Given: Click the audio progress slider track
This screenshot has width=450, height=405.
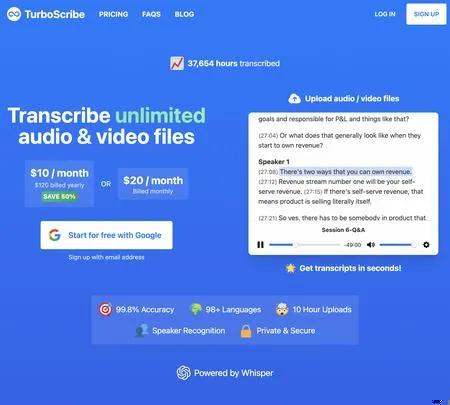Looking at the screenshot, I should (305, 245).
